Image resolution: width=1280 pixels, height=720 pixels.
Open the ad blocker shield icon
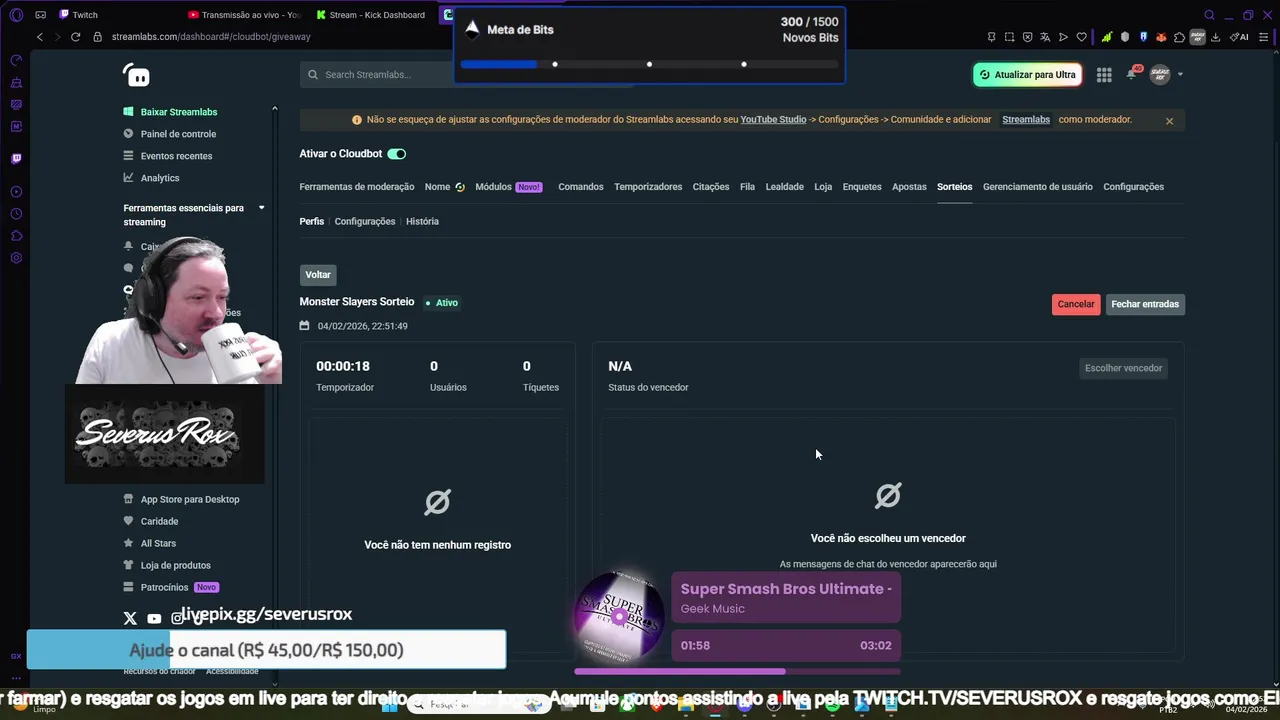click(1027, 37)
